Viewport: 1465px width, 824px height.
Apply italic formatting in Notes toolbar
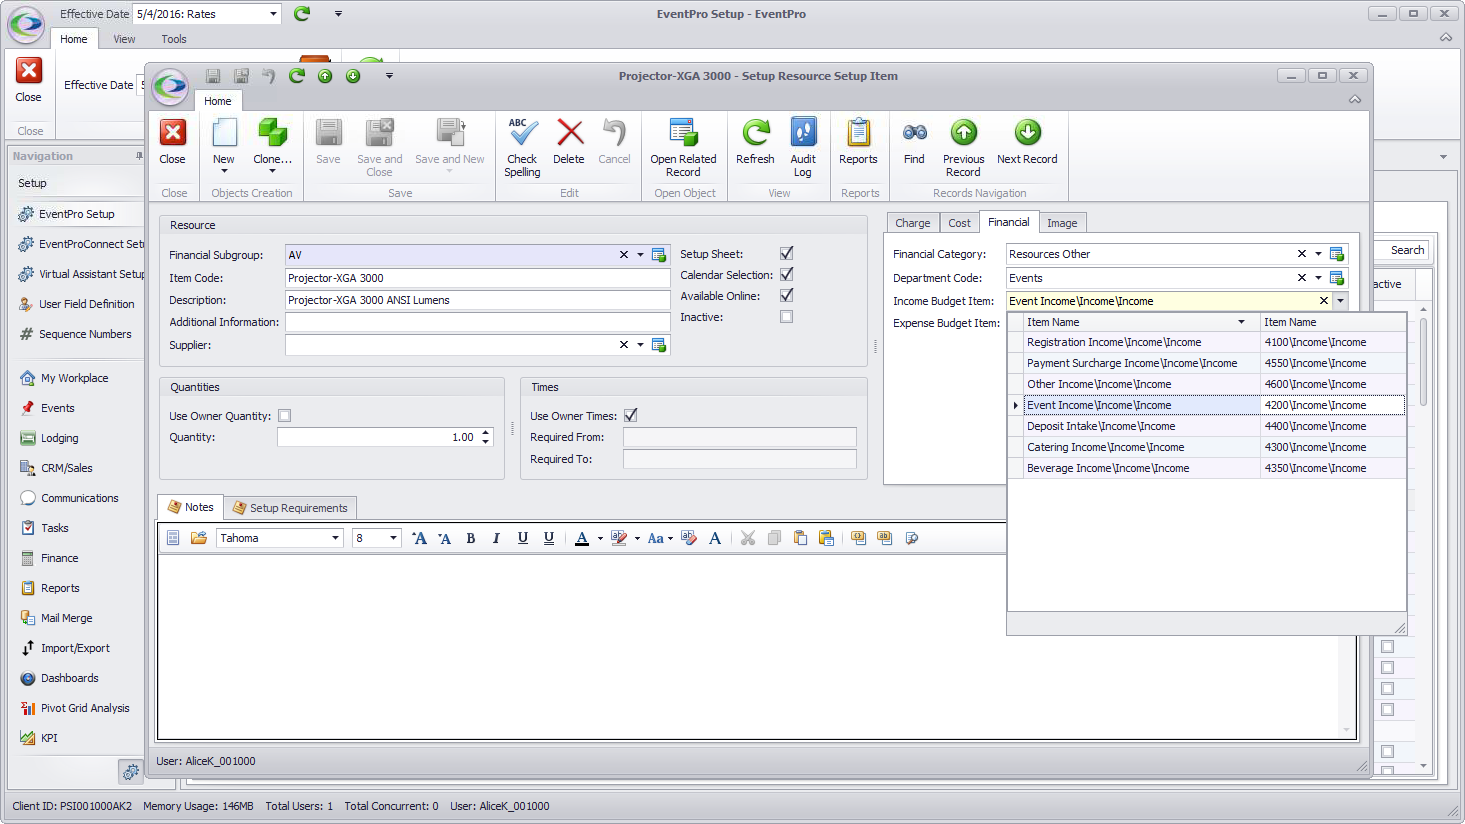pyautogui.click(x=496, y=538)
